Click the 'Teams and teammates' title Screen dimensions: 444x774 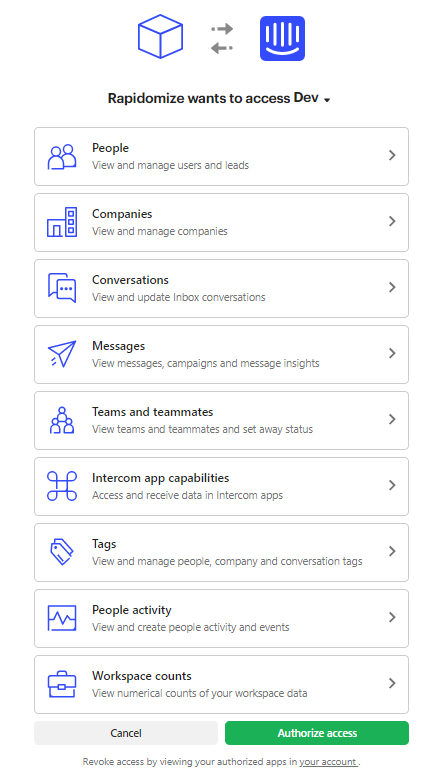(153, 412)
